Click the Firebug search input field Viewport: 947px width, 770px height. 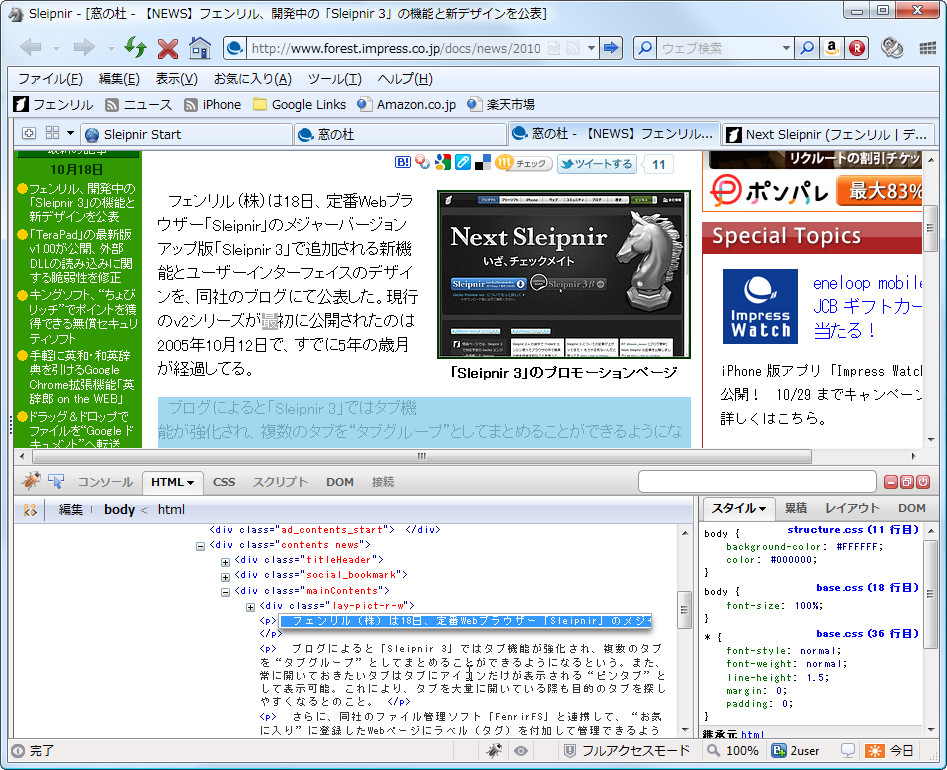click(x=757, y=481)
